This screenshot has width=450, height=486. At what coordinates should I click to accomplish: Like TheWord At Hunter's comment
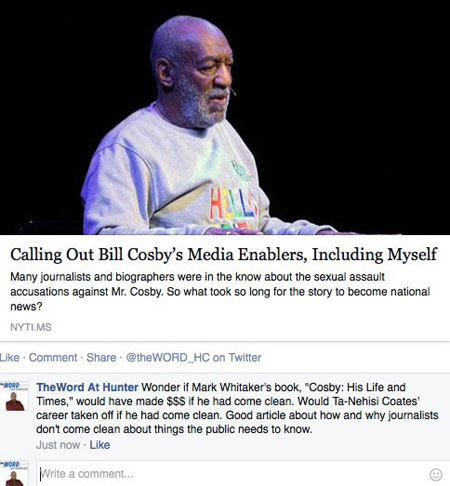[x=100, y=445]
